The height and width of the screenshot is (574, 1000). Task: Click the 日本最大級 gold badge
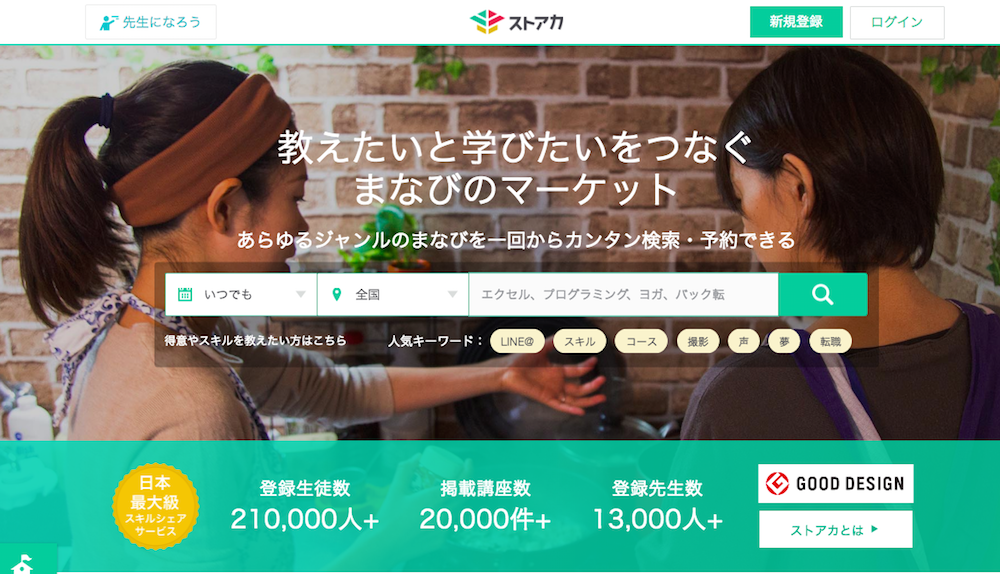click(155, 506)
